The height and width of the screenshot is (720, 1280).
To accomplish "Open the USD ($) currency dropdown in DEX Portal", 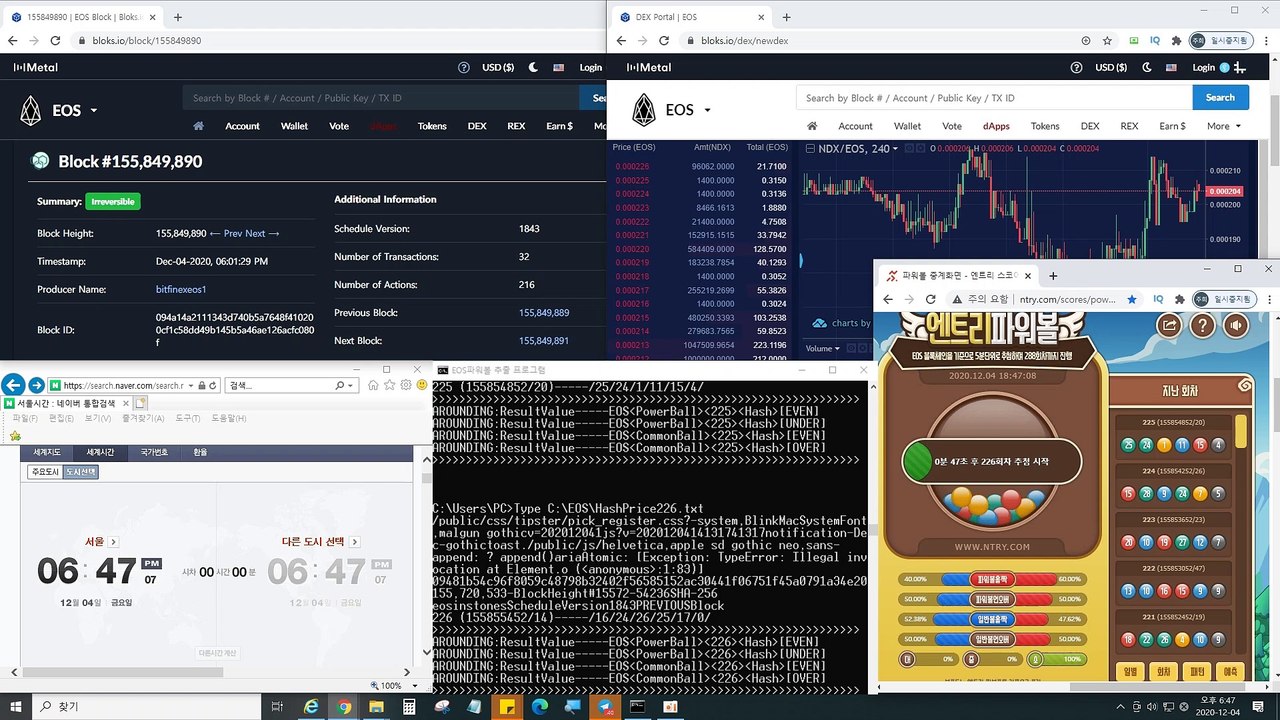I will 1111,68.
